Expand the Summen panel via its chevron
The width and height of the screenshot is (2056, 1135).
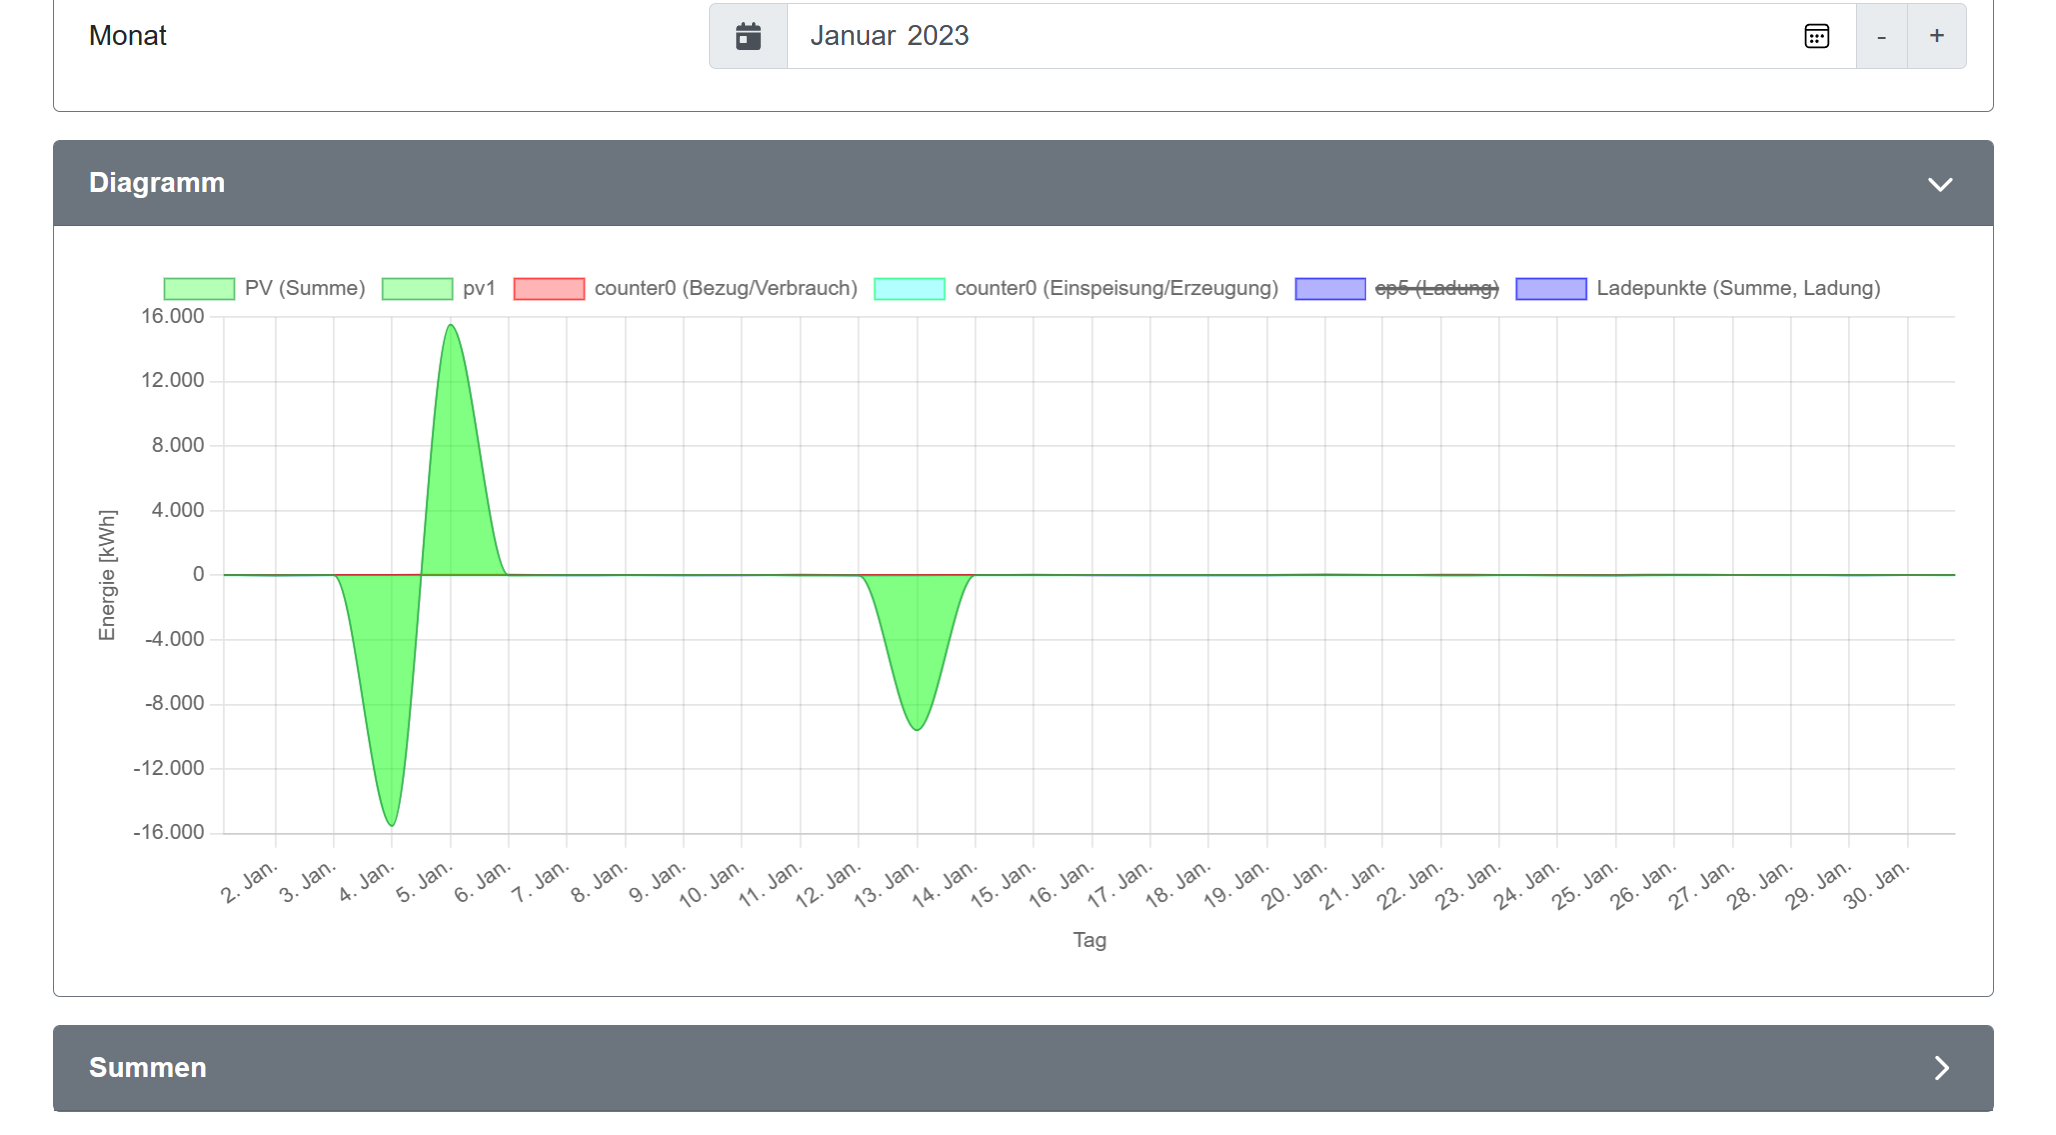coord(1941,1068)
